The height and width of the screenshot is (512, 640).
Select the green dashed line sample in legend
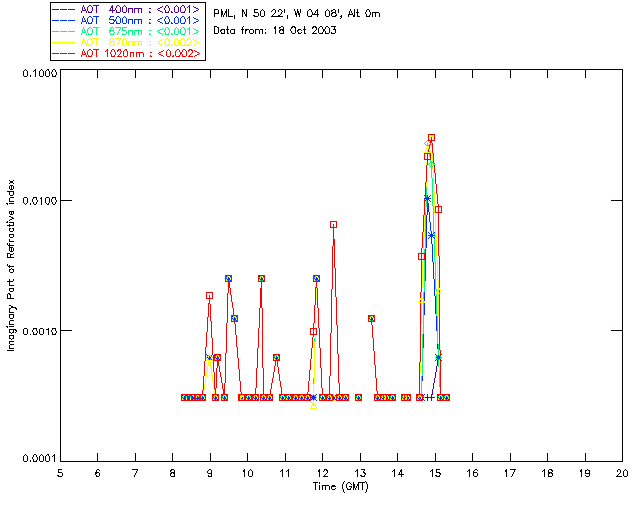[64, 32]
